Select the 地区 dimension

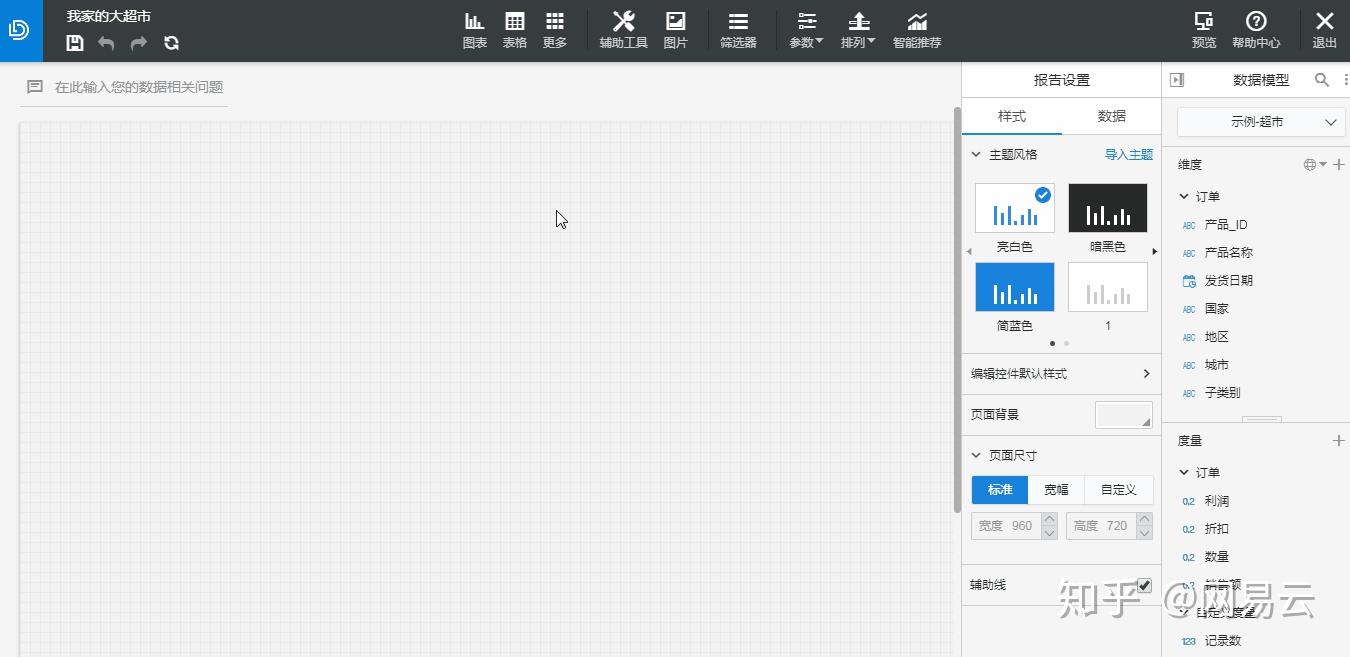point(1216,337)
